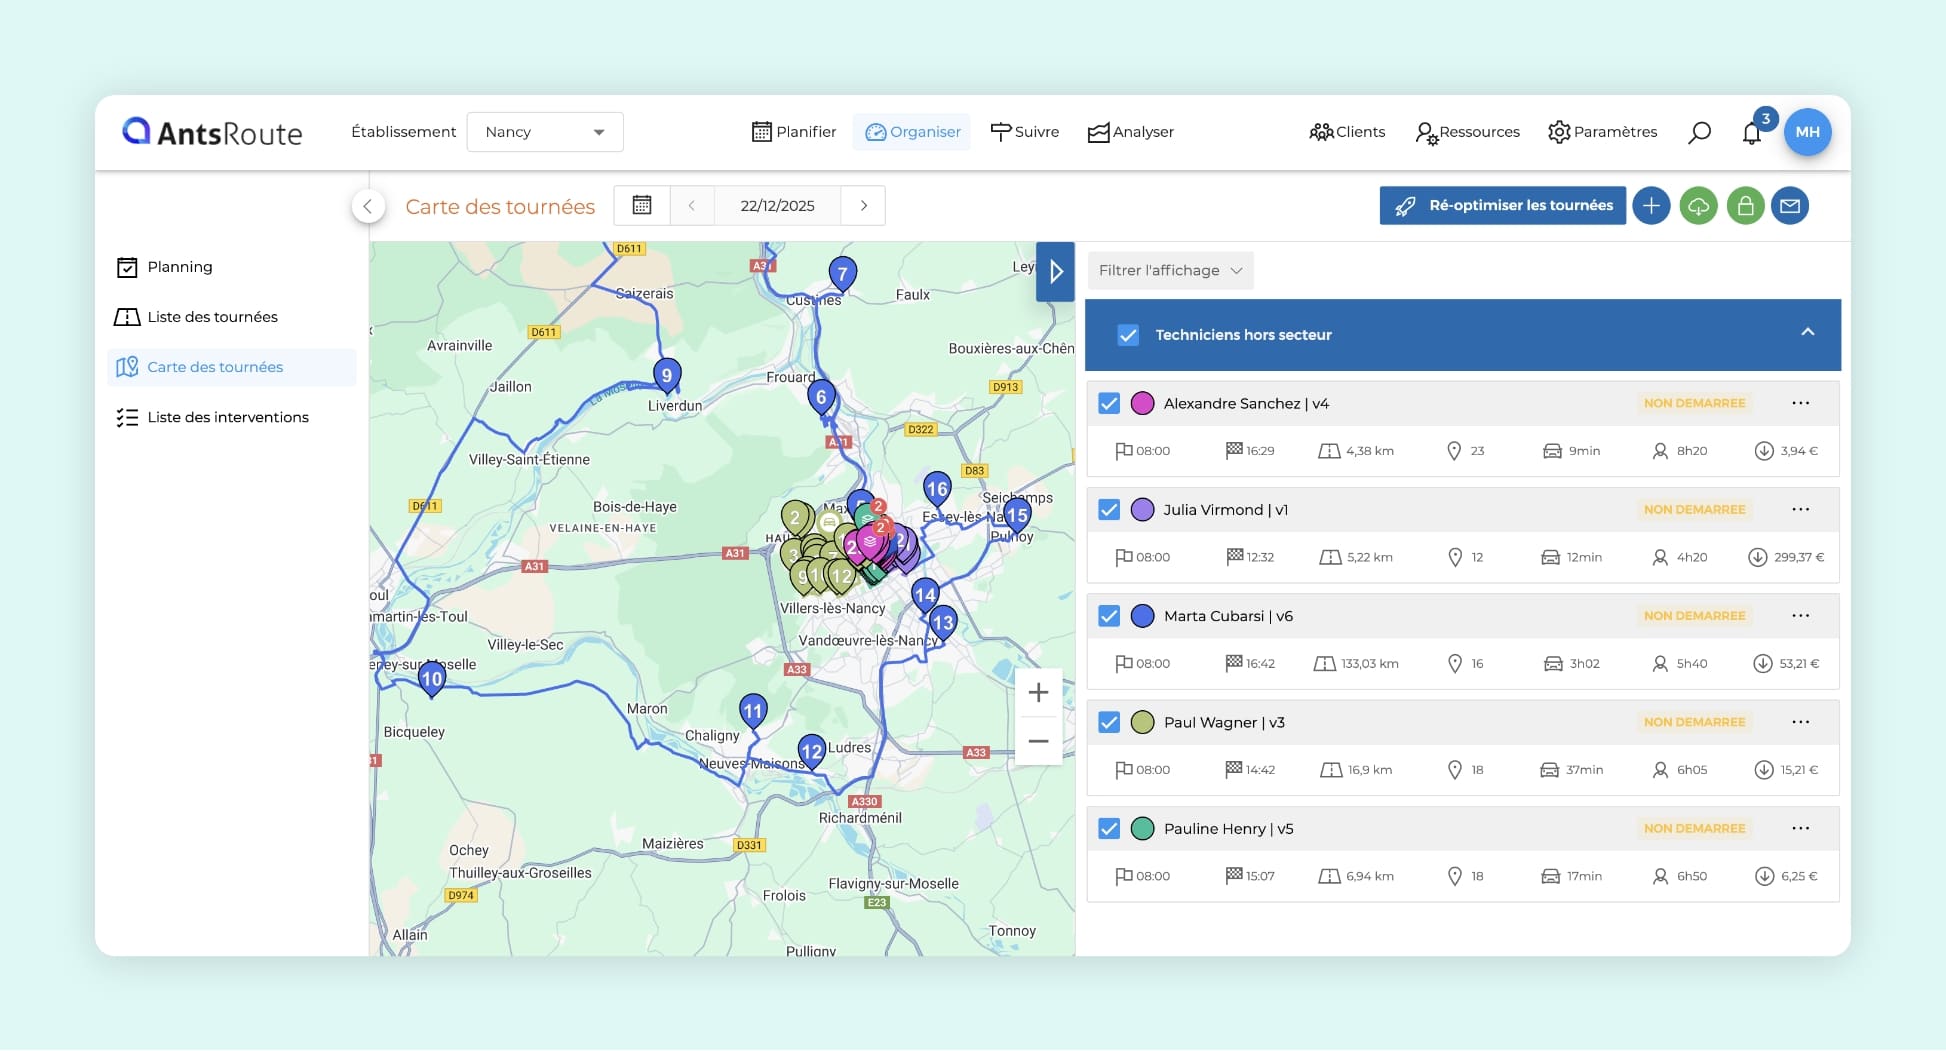This screenshot has height=1051, width=1946.
Task: Open the Établissement Nancy dropdown
Action: [x=545, y=132]
